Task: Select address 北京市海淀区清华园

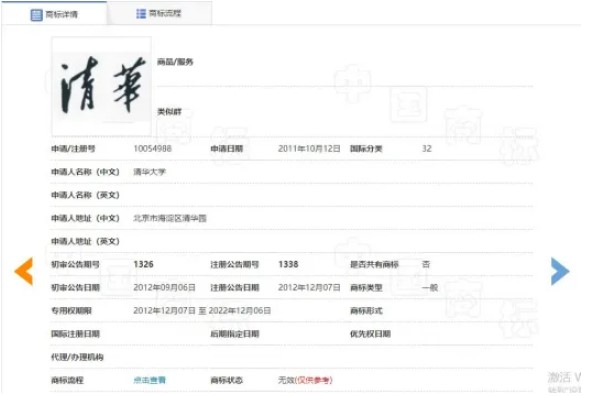Action: pos(170,218)
